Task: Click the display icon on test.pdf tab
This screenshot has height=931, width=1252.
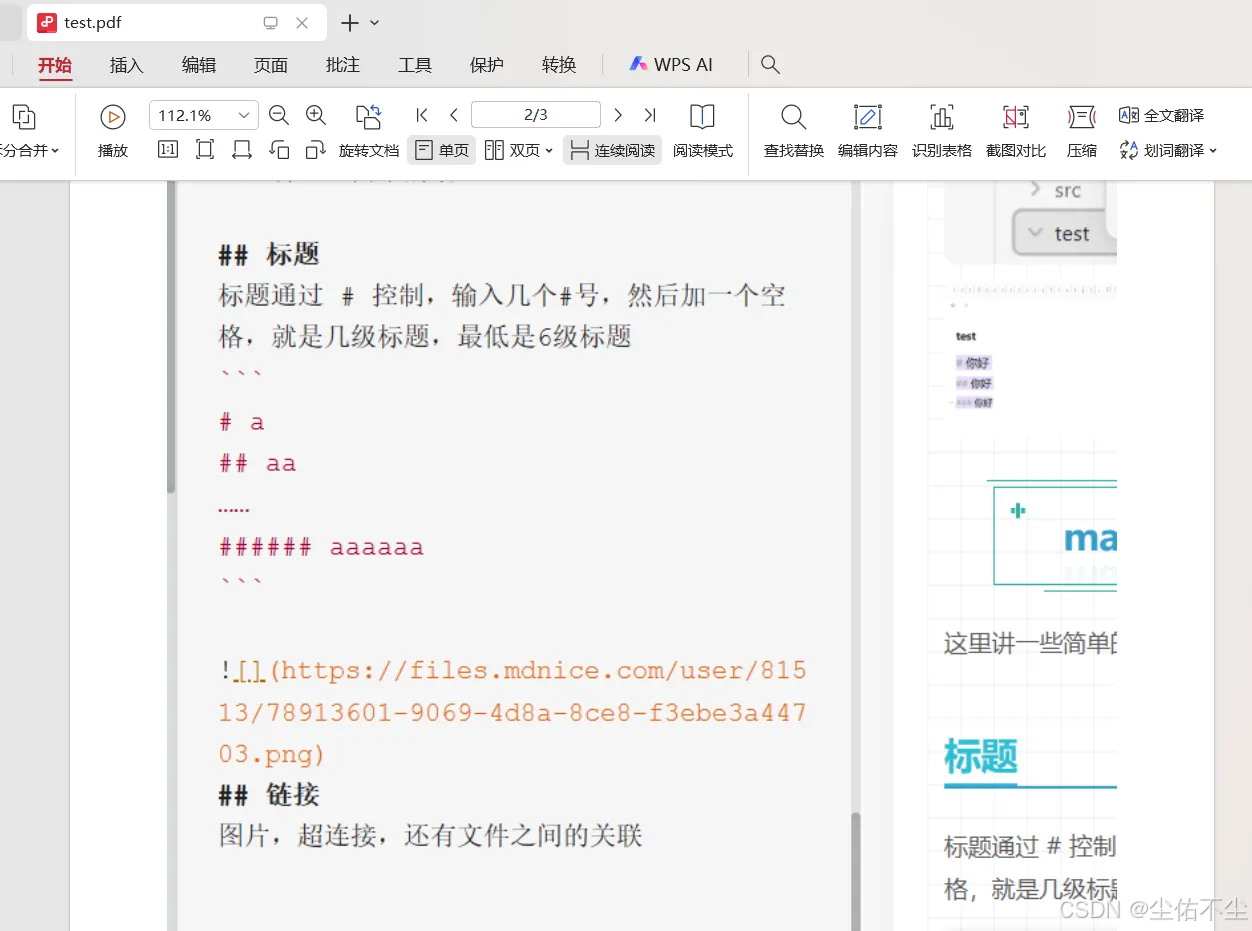Action: 270,22
